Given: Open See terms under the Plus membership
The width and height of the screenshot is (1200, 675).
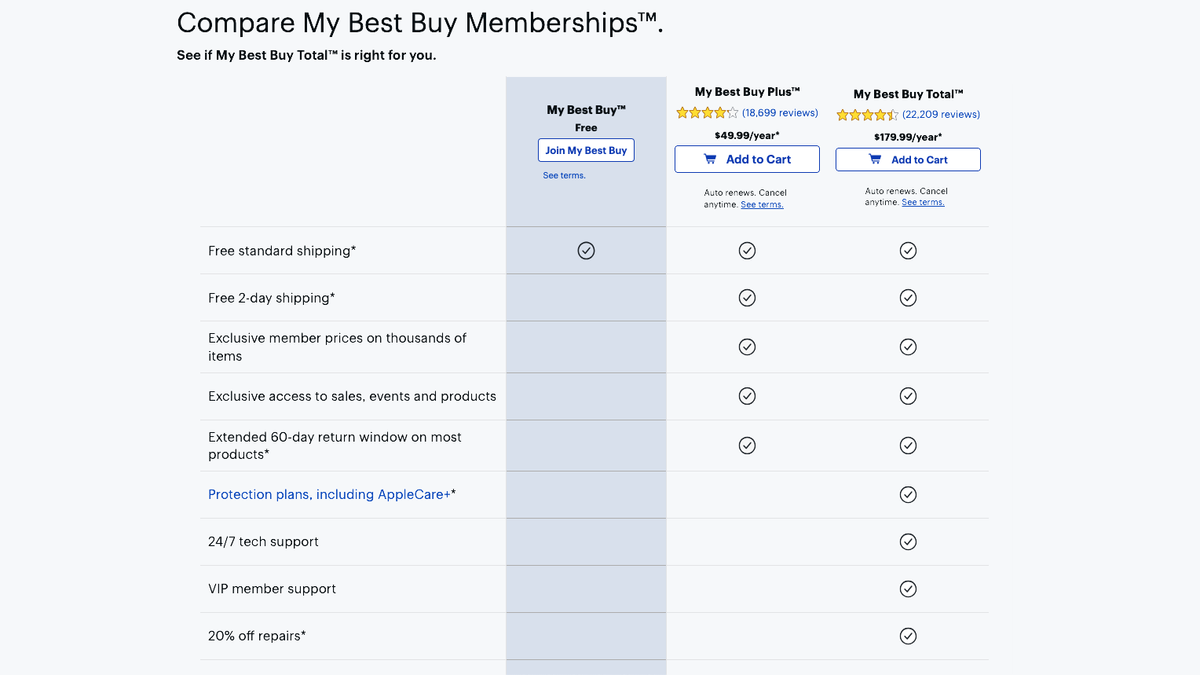Looking at the screenshot, I should [762, 203].
